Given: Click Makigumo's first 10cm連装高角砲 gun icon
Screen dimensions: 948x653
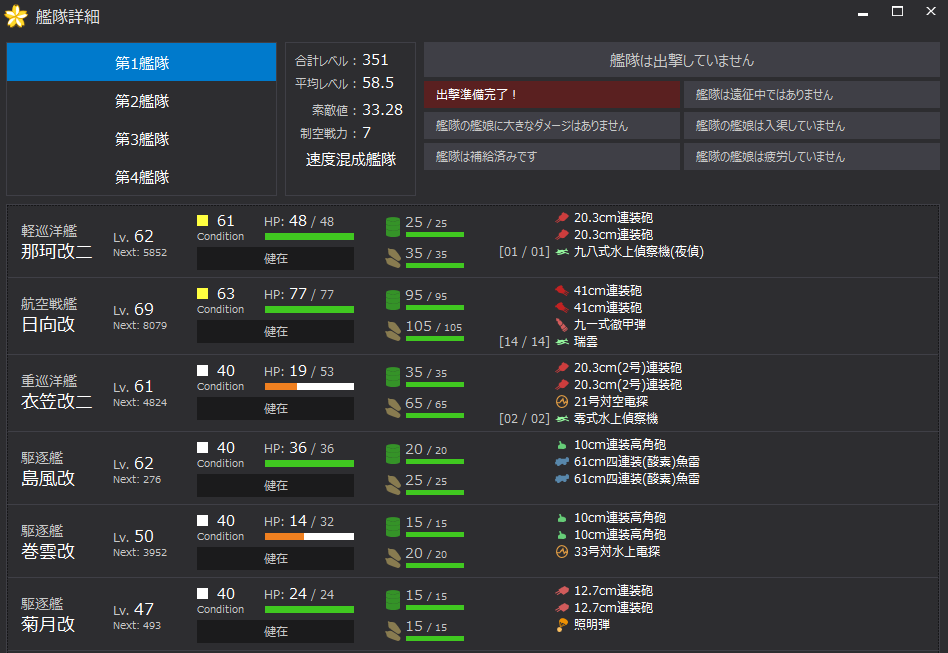Looking at the screenshot, I should 562,518.
